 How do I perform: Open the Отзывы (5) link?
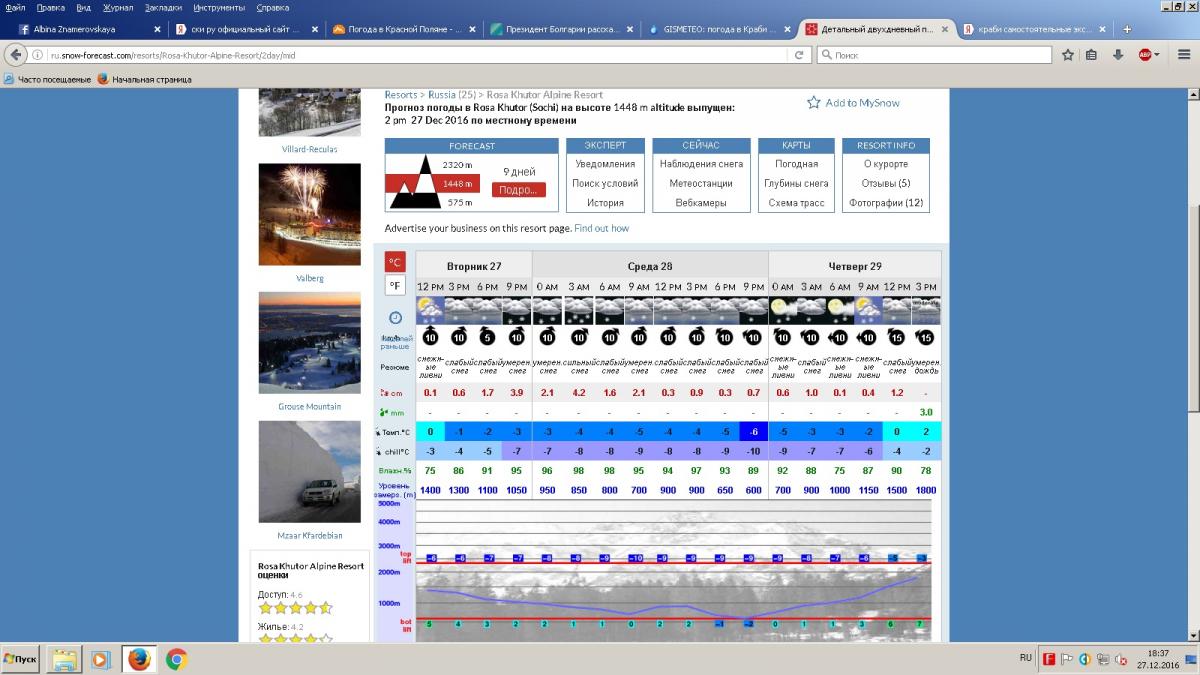886,183
